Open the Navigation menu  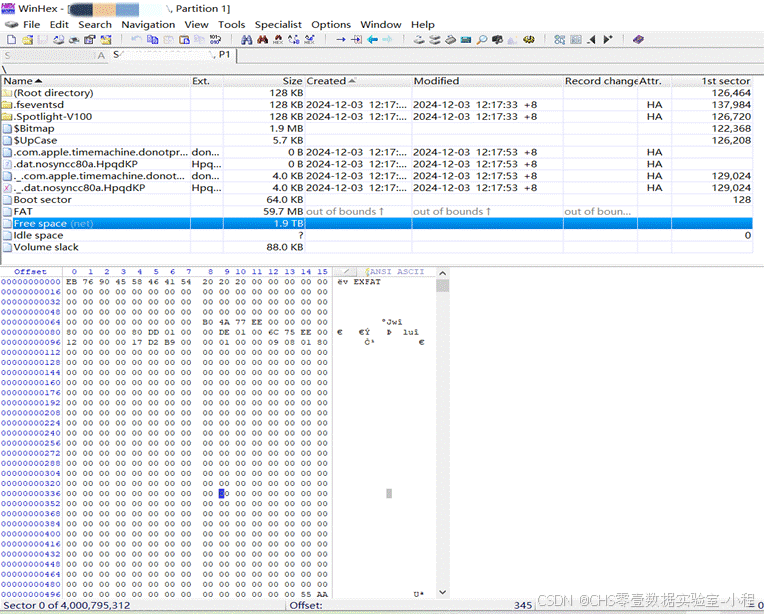[x=148, y=24]
